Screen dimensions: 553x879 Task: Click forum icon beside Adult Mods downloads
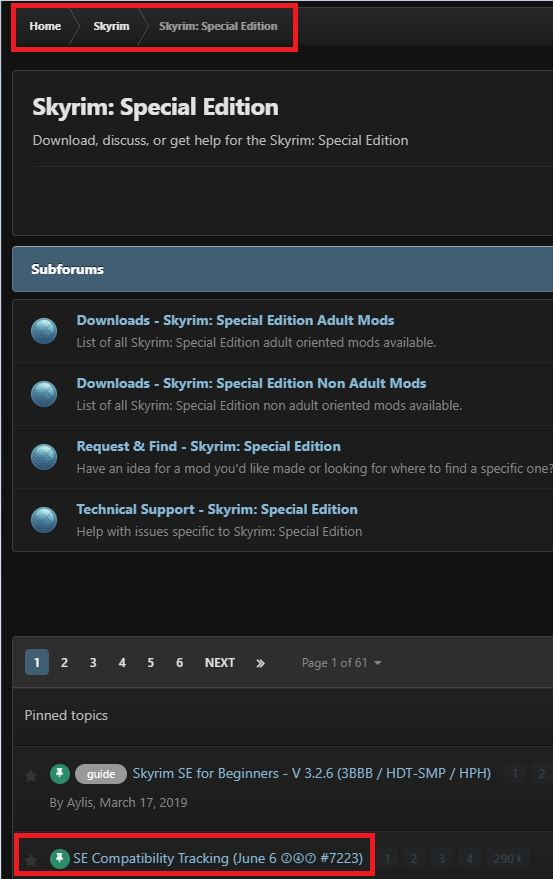44,331
